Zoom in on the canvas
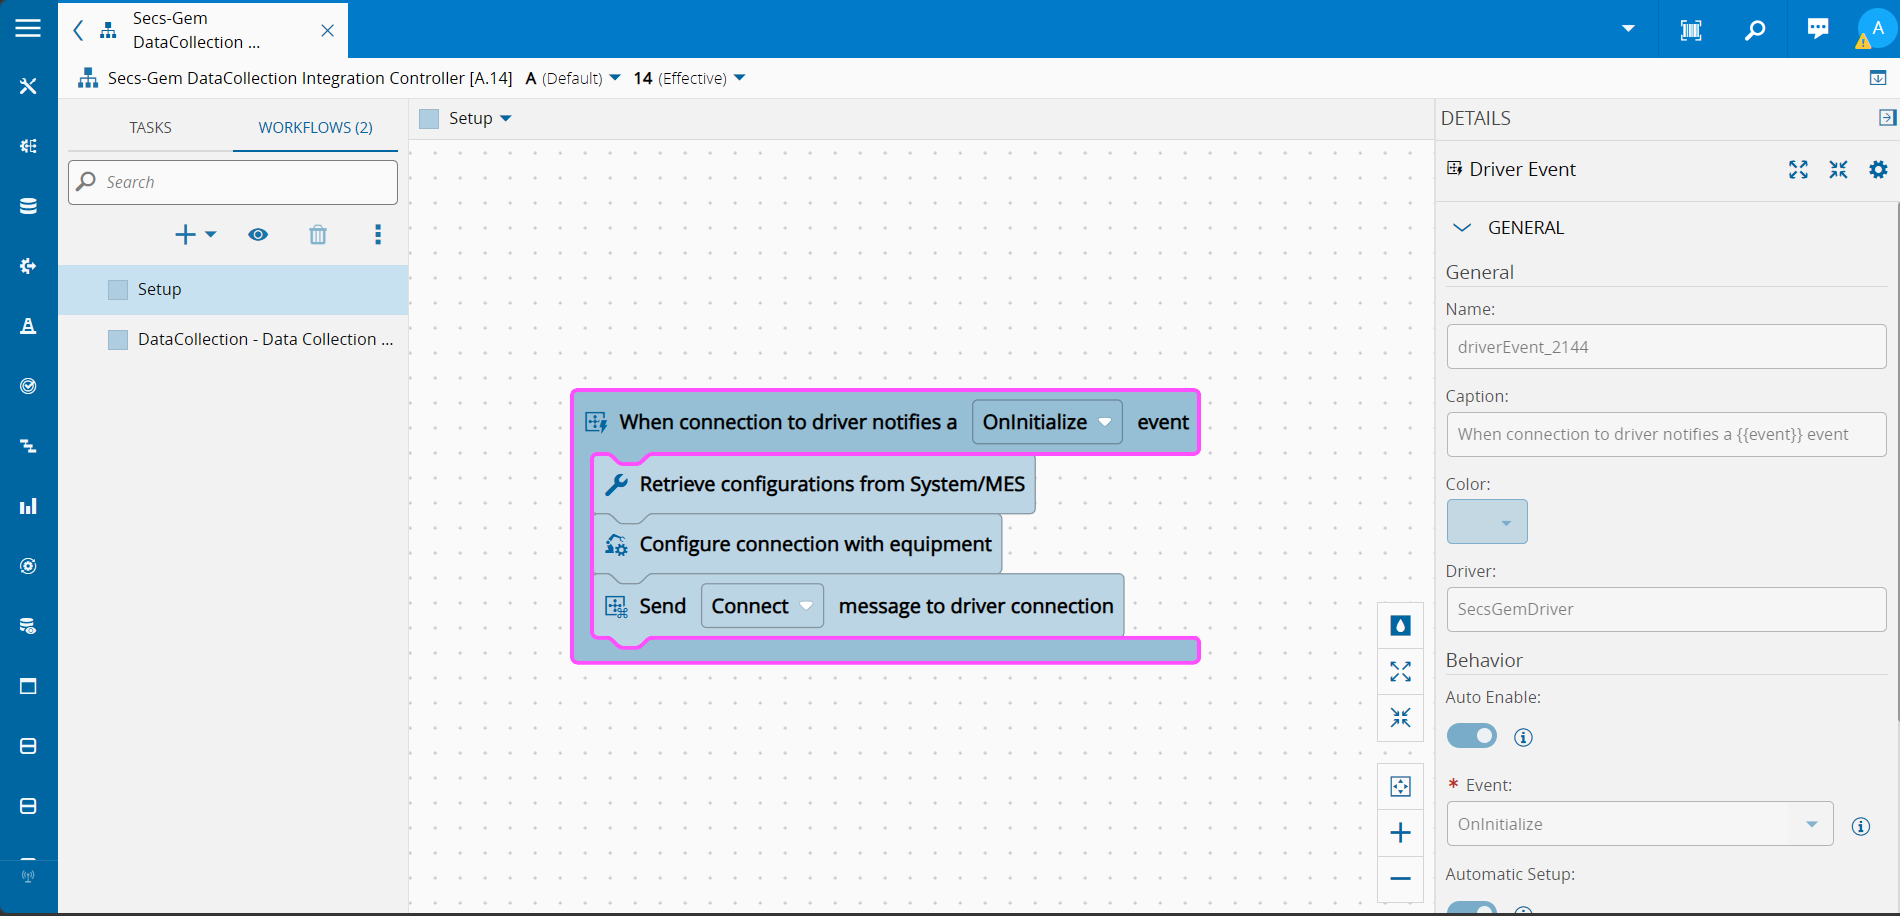1900x916 pixels. pos(1401,833)
